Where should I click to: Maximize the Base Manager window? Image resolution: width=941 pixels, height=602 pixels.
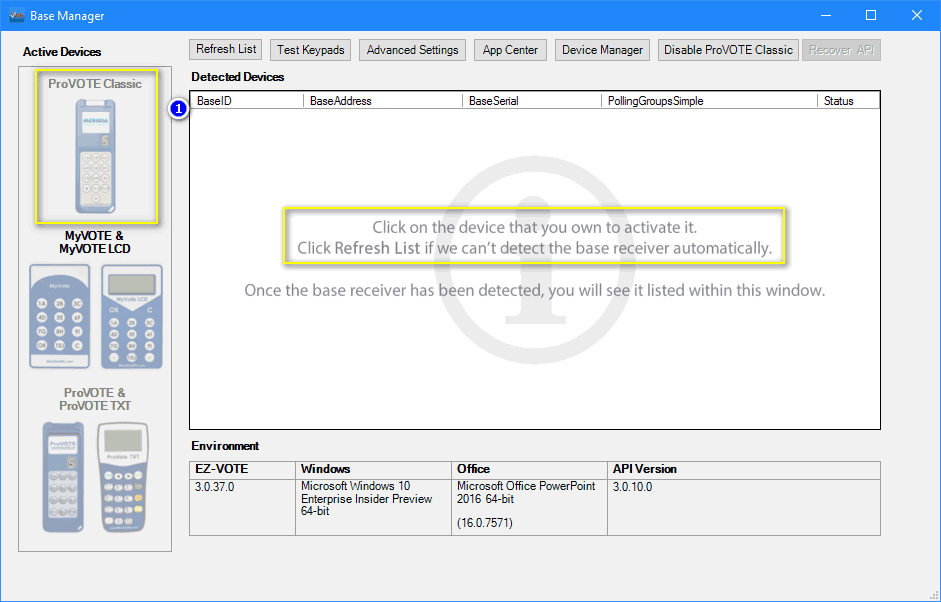point(871,16)
